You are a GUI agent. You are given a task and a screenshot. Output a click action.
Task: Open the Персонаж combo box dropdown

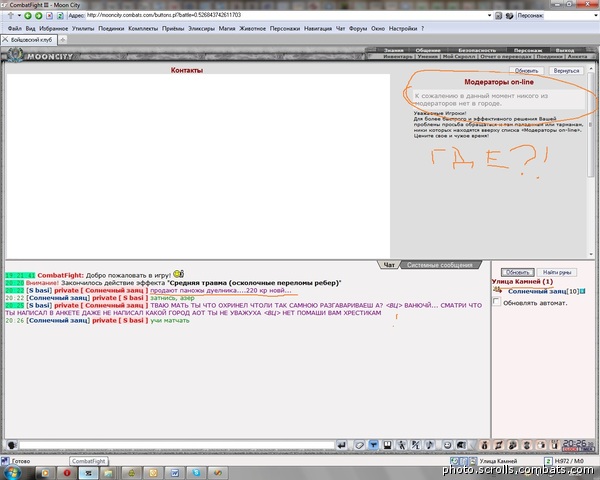[x=596, y=16]
